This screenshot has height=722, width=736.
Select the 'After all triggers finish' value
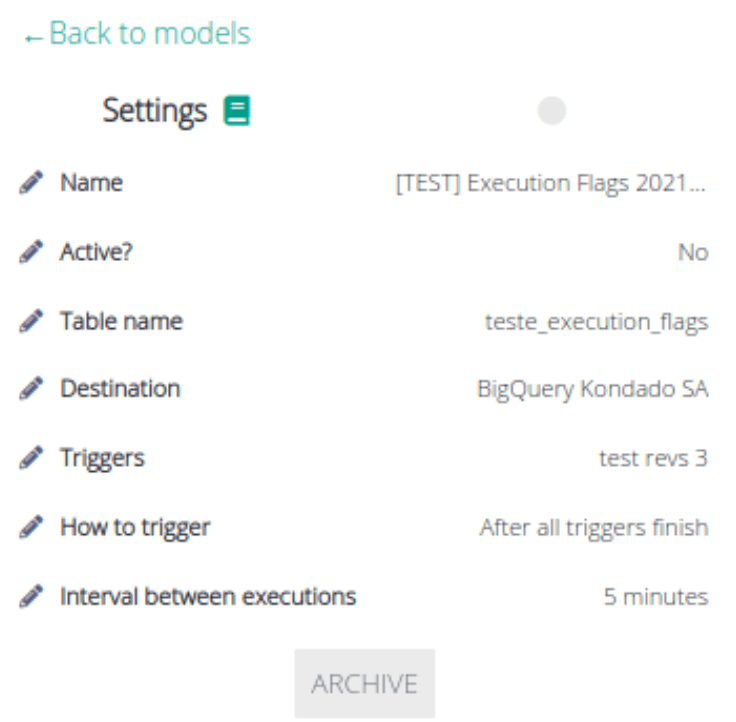(594, 528)
